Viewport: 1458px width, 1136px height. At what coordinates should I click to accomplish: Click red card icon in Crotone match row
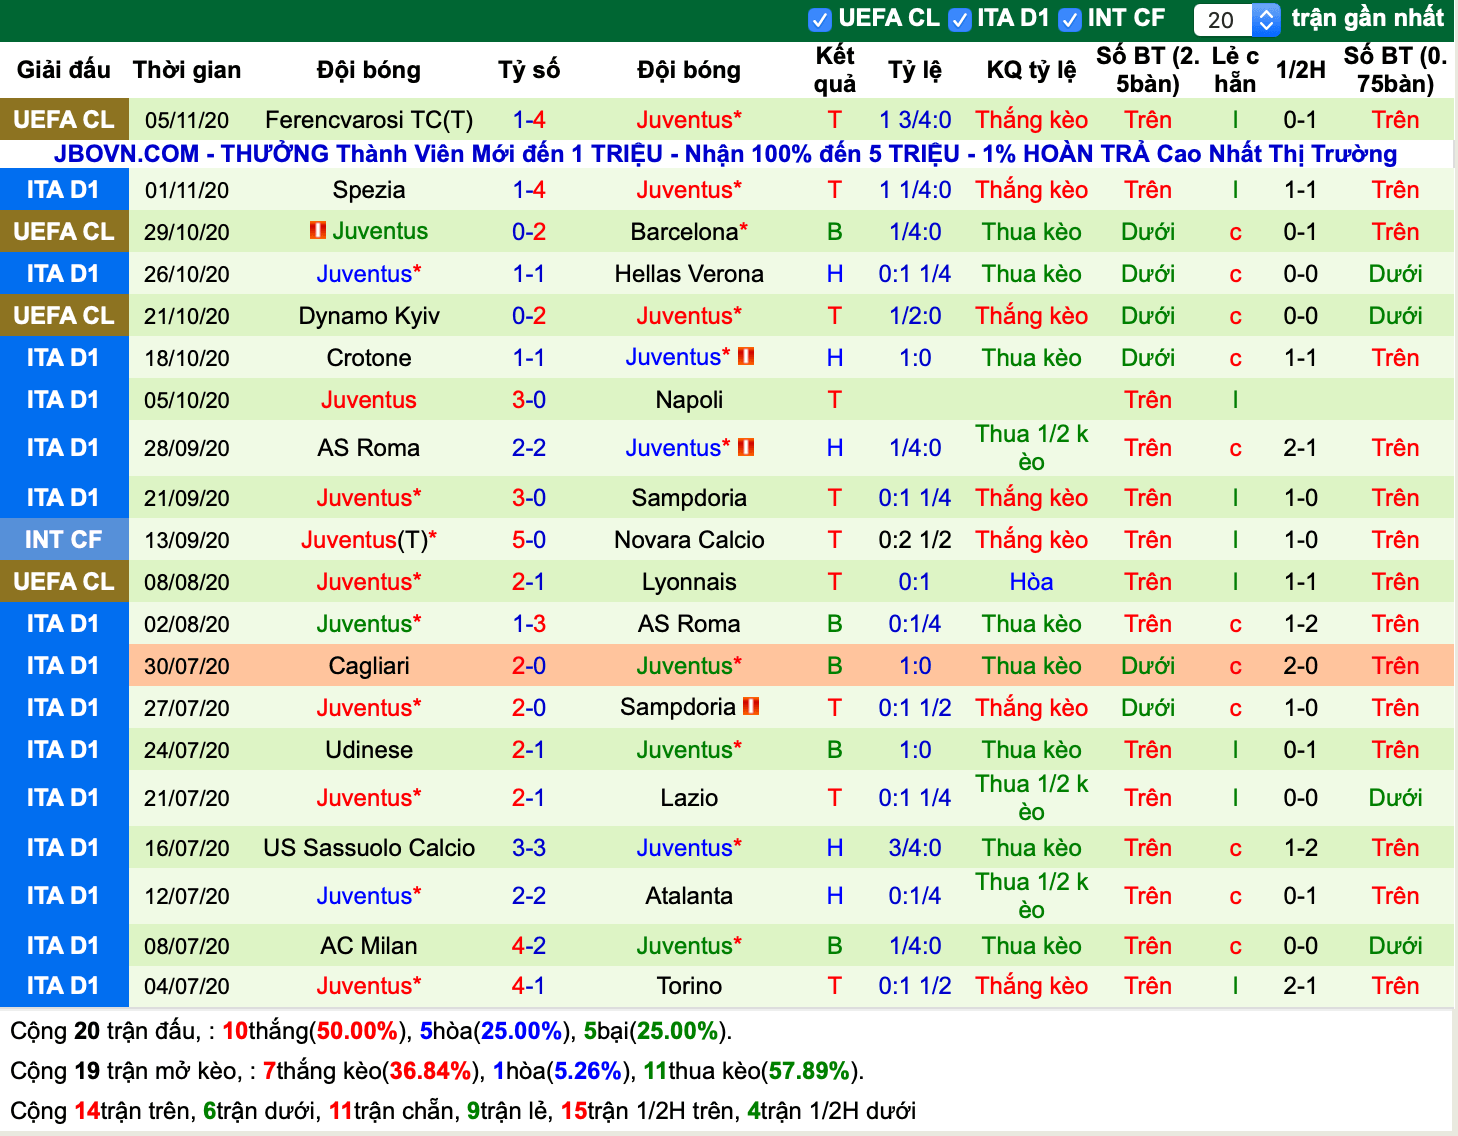point(746,357)
